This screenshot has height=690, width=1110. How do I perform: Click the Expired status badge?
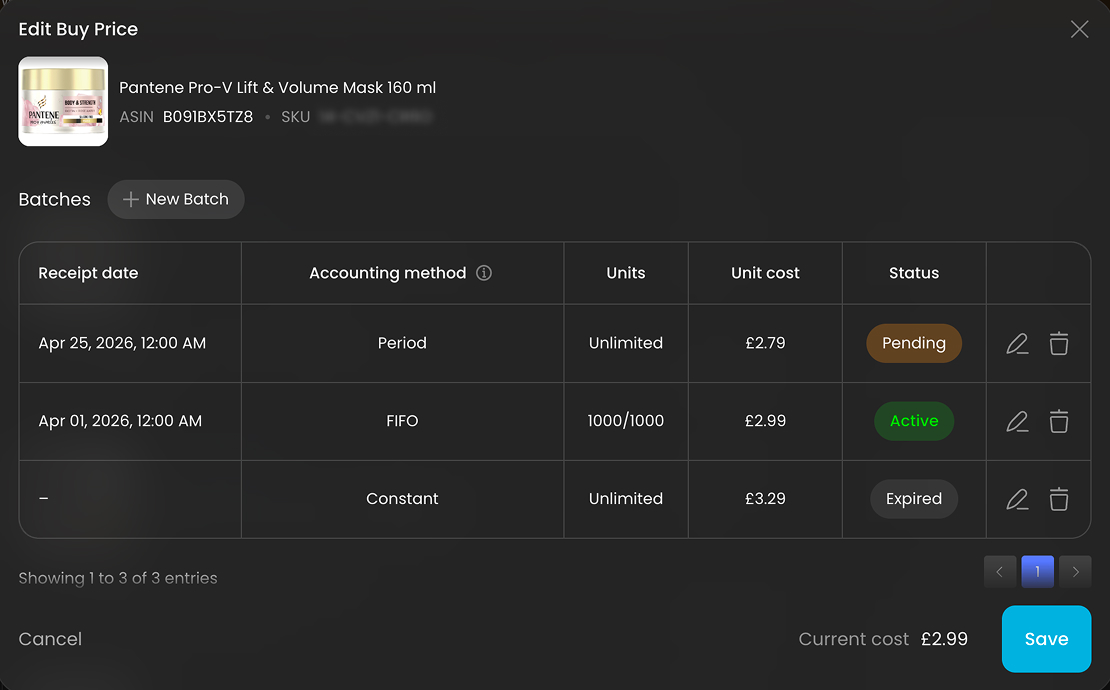click(x=914, y=499)
